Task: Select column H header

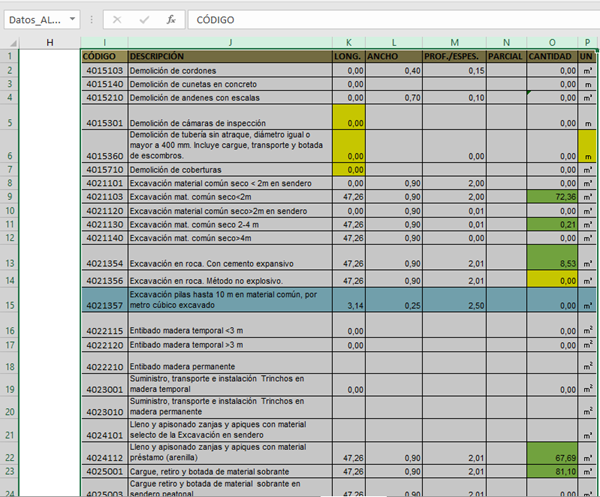Action: point(50,42)
